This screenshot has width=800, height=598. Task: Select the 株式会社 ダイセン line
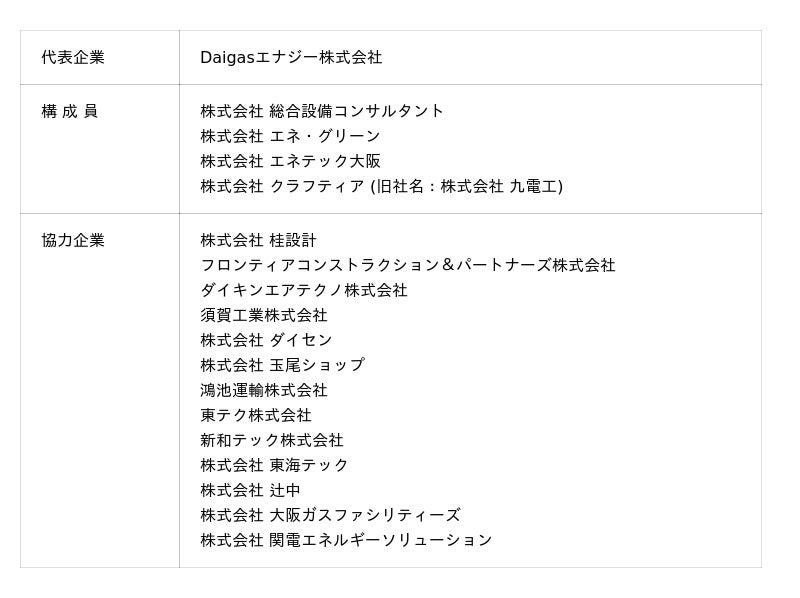point(266,340)
